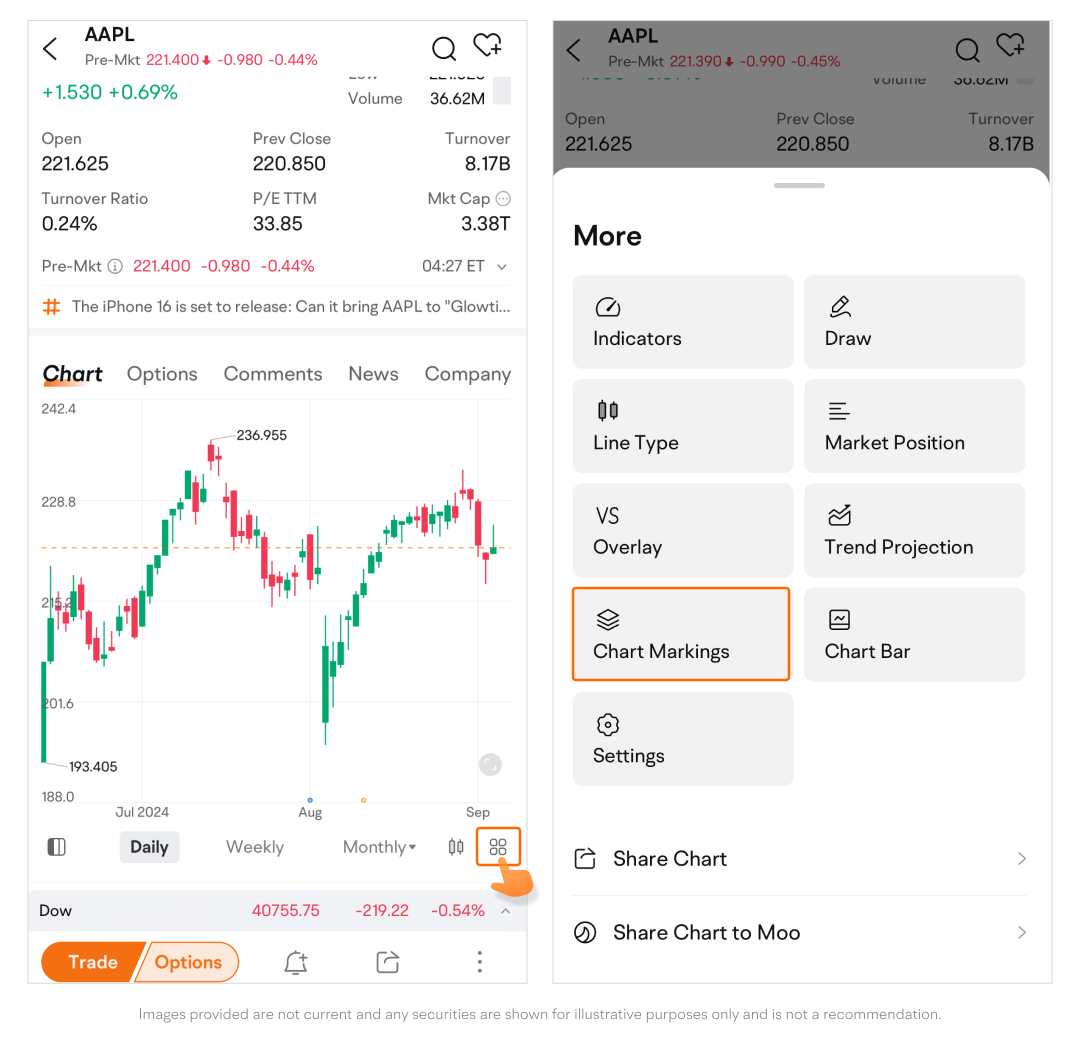Expand chart with the fullscreen icon
This screenshot has width=1080, height=1044.
[x=489, y=765]
